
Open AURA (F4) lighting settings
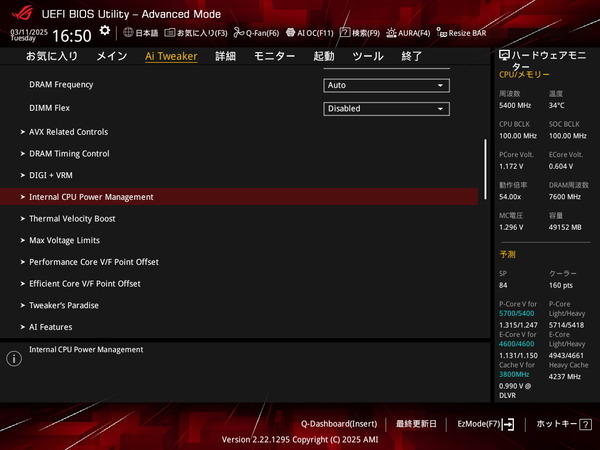coord(410,33)
